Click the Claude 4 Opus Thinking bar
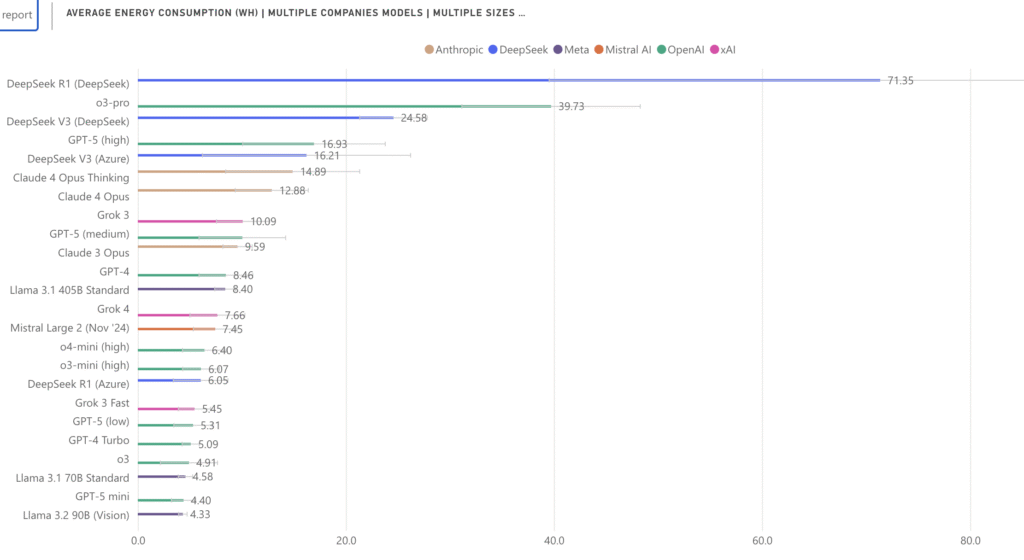Viewport: 1024px width, 560px height. click(x=210, y=171)
